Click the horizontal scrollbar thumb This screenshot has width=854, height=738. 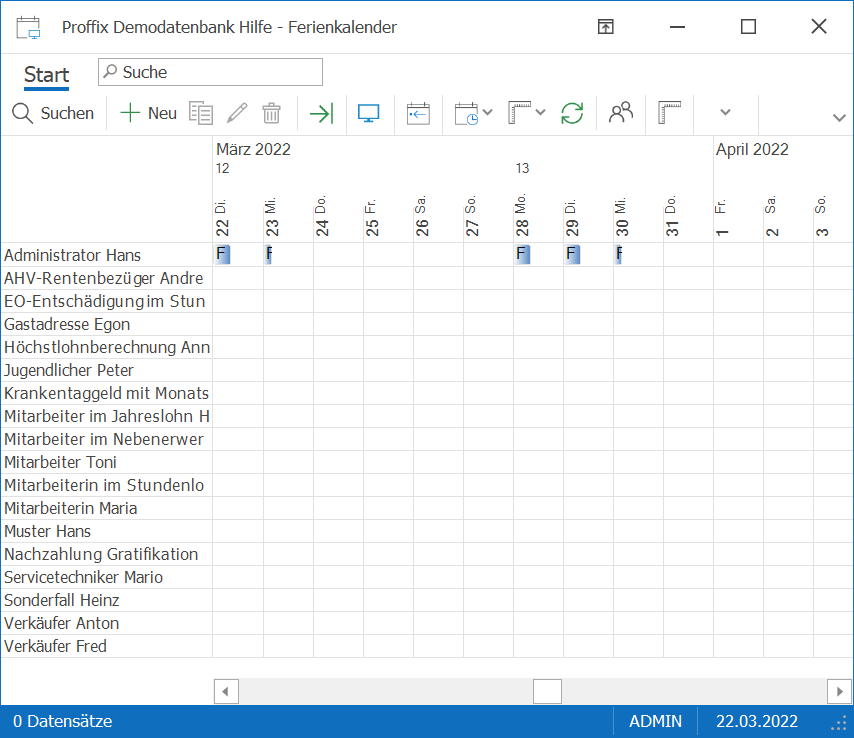(x=547, y=692)
